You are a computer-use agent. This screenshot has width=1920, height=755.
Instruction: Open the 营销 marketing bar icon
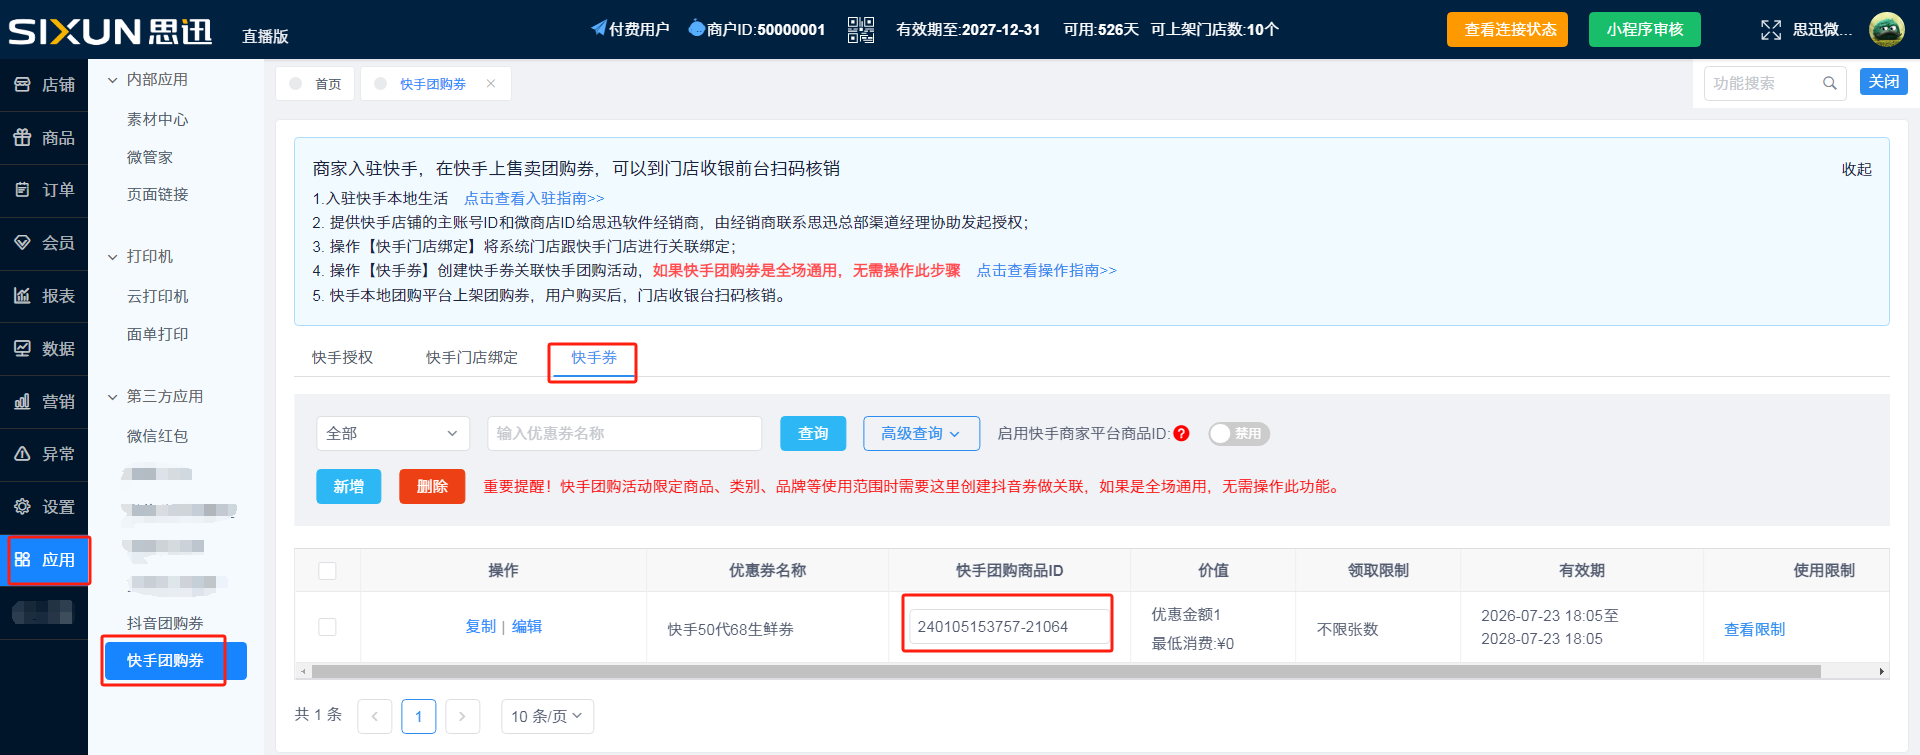tap(22, 401)
